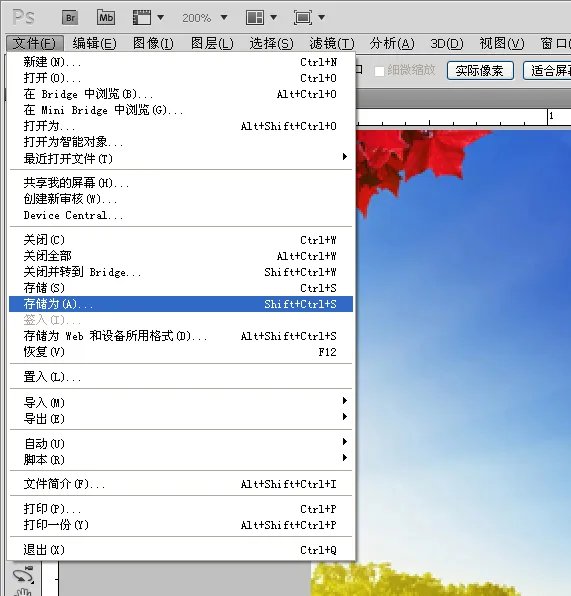Select 创建新审核(W)...
Screen dimensions: 571x596
(x=181, y=199)
